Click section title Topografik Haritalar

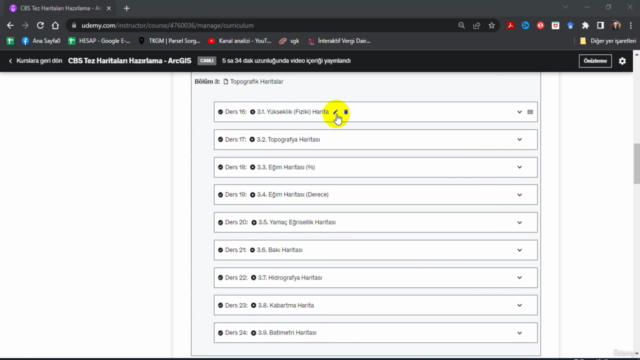point(256,82)
